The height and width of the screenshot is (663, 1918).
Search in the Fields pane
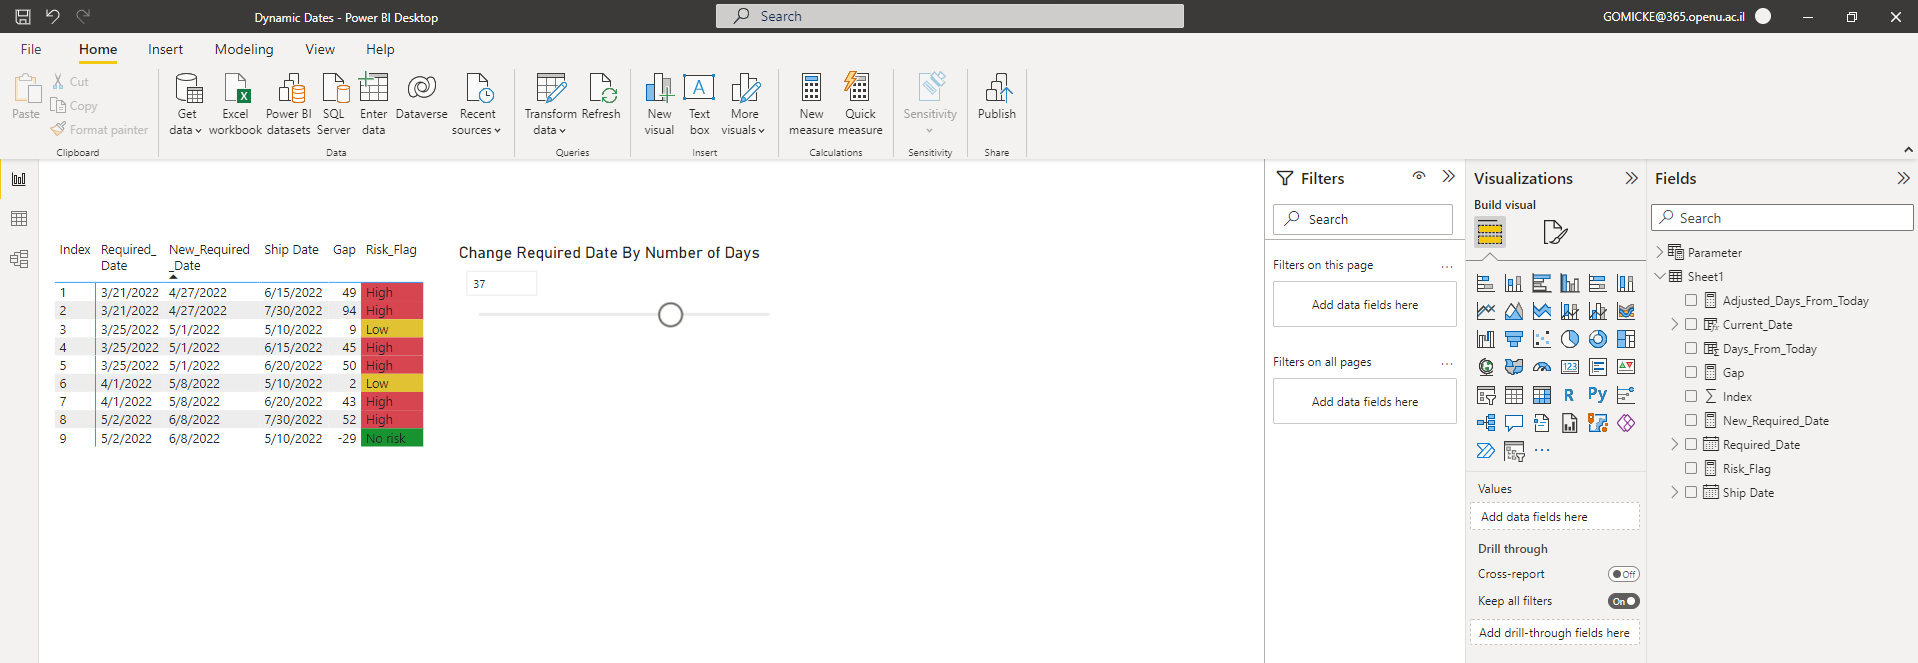(1782, 218)
